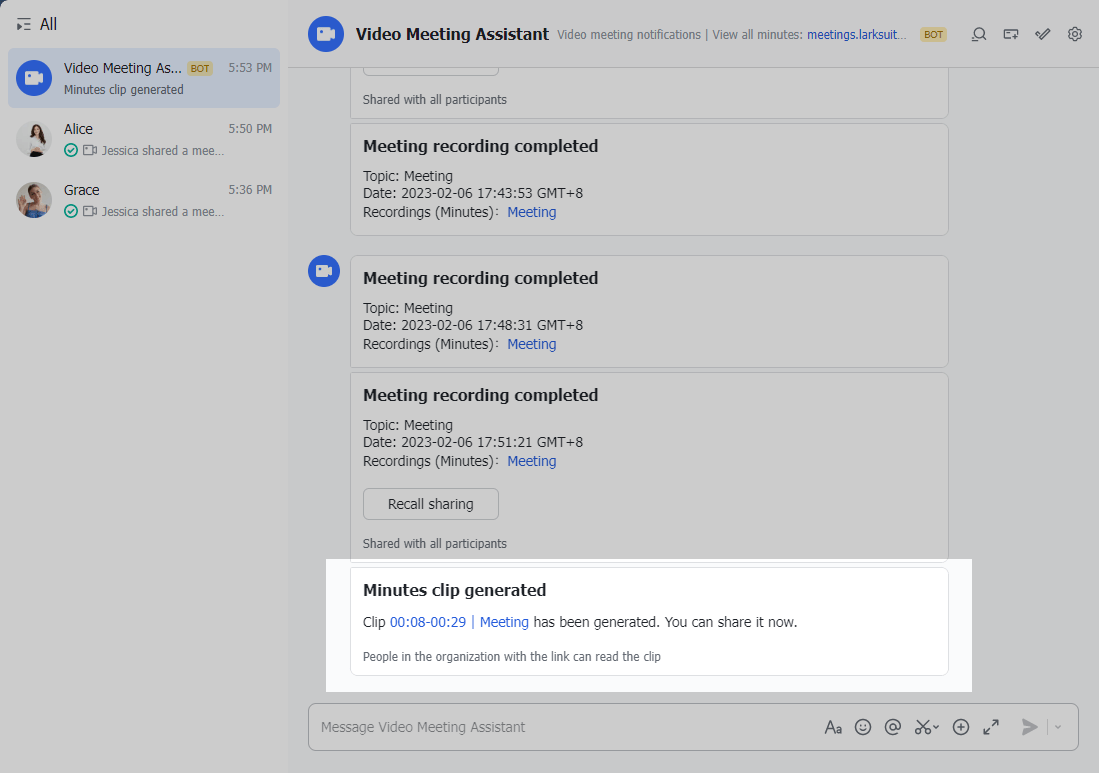Click the Video Meeting Assistant avatar in header

point(325,34)
